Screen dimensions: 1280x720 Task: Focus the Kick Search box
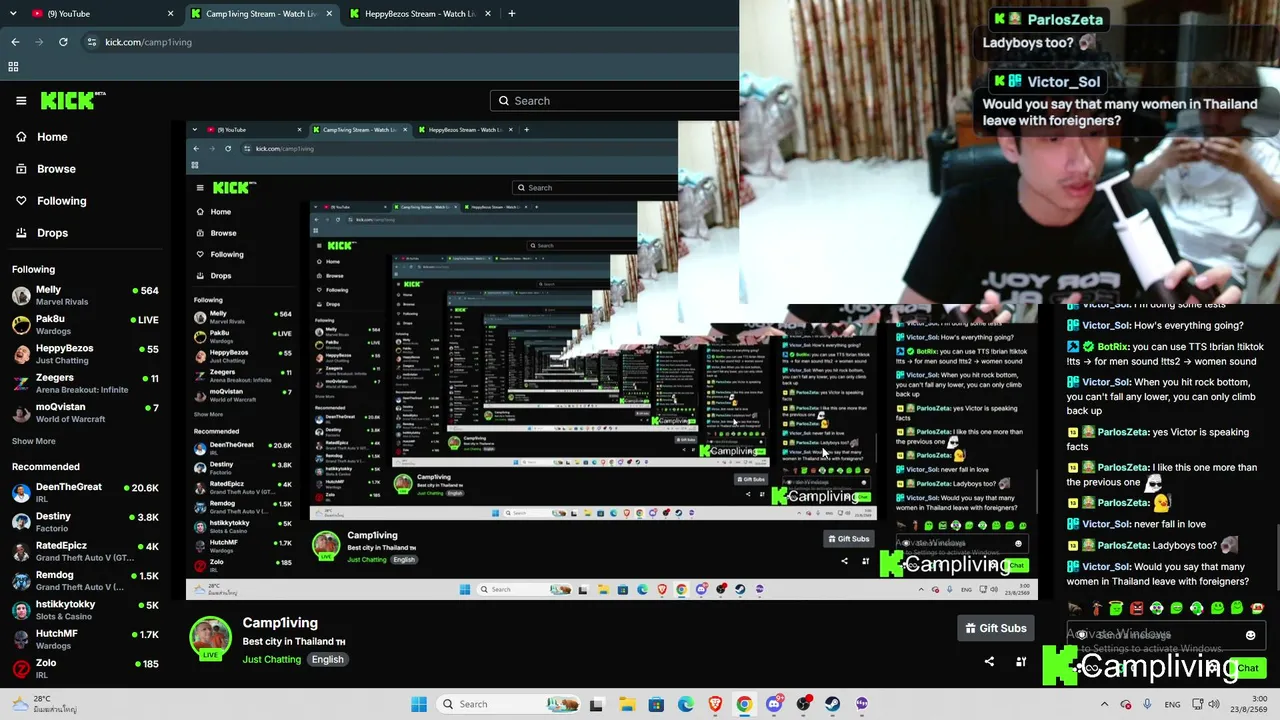click(614, 101)
